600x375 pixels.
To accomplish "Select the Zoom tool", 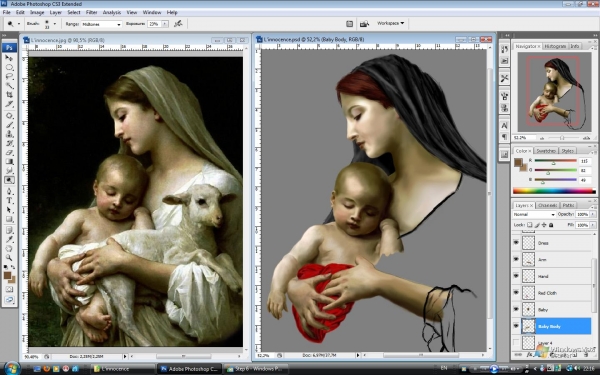I will [9, 258].
